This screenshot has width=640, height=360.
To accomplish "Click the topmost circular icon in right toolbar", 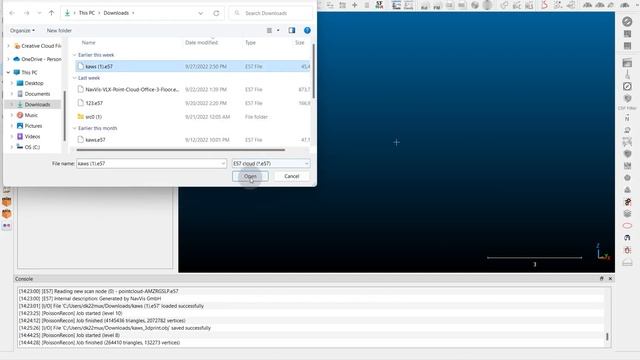I will (x=627, y=21).
